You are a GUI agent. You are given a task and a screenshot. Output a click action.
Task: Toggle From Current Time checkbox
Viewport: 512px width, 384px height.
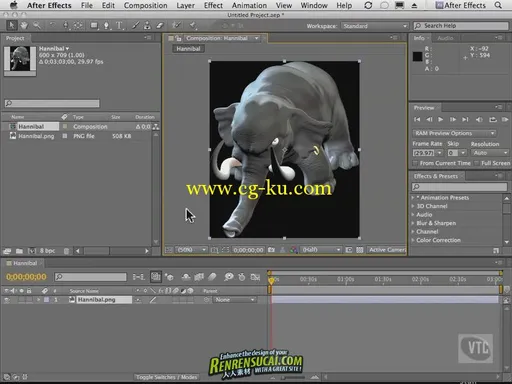(x=415, y=163)
